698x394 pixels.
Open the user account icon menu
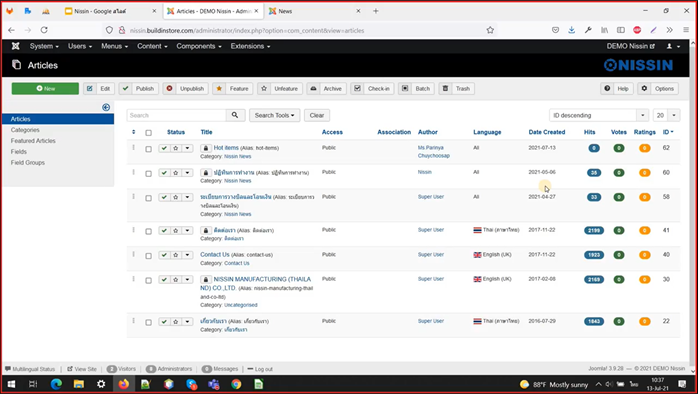(x=673, y=46)
